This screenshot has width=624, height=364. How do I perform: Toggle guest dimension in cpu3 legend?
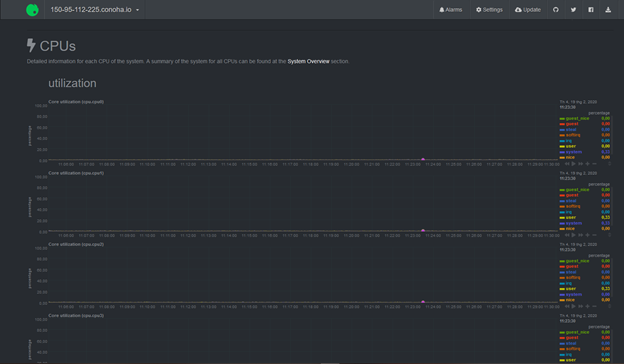point(569,337)
